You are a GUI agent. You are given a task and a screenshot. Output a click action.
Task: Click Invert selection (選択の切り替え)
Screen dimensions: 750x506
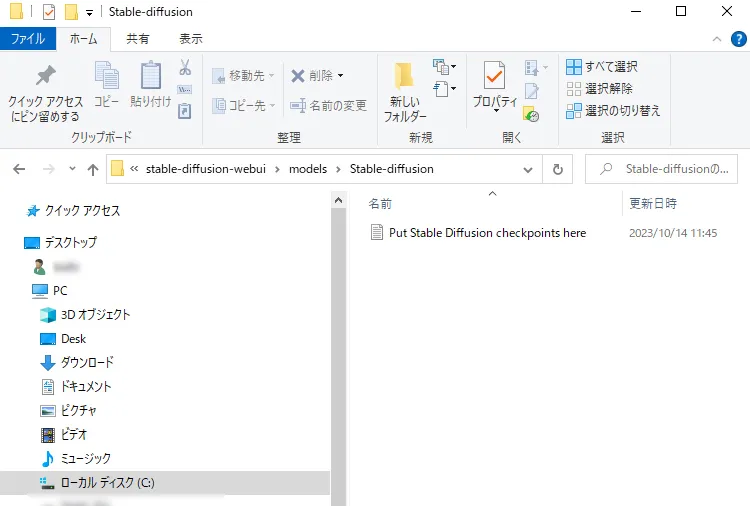coord(613,110)
